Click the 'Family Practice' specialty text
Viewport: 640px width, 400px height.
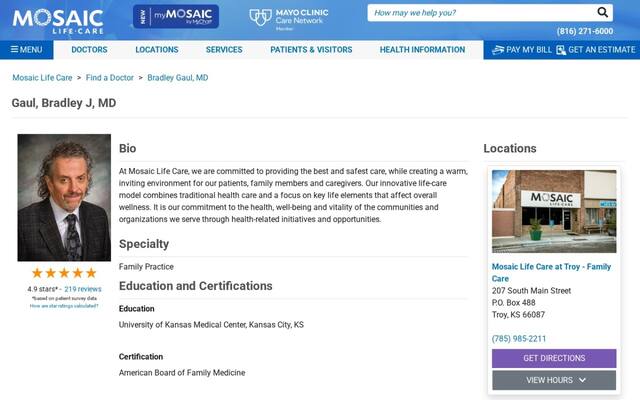[146, 267]
